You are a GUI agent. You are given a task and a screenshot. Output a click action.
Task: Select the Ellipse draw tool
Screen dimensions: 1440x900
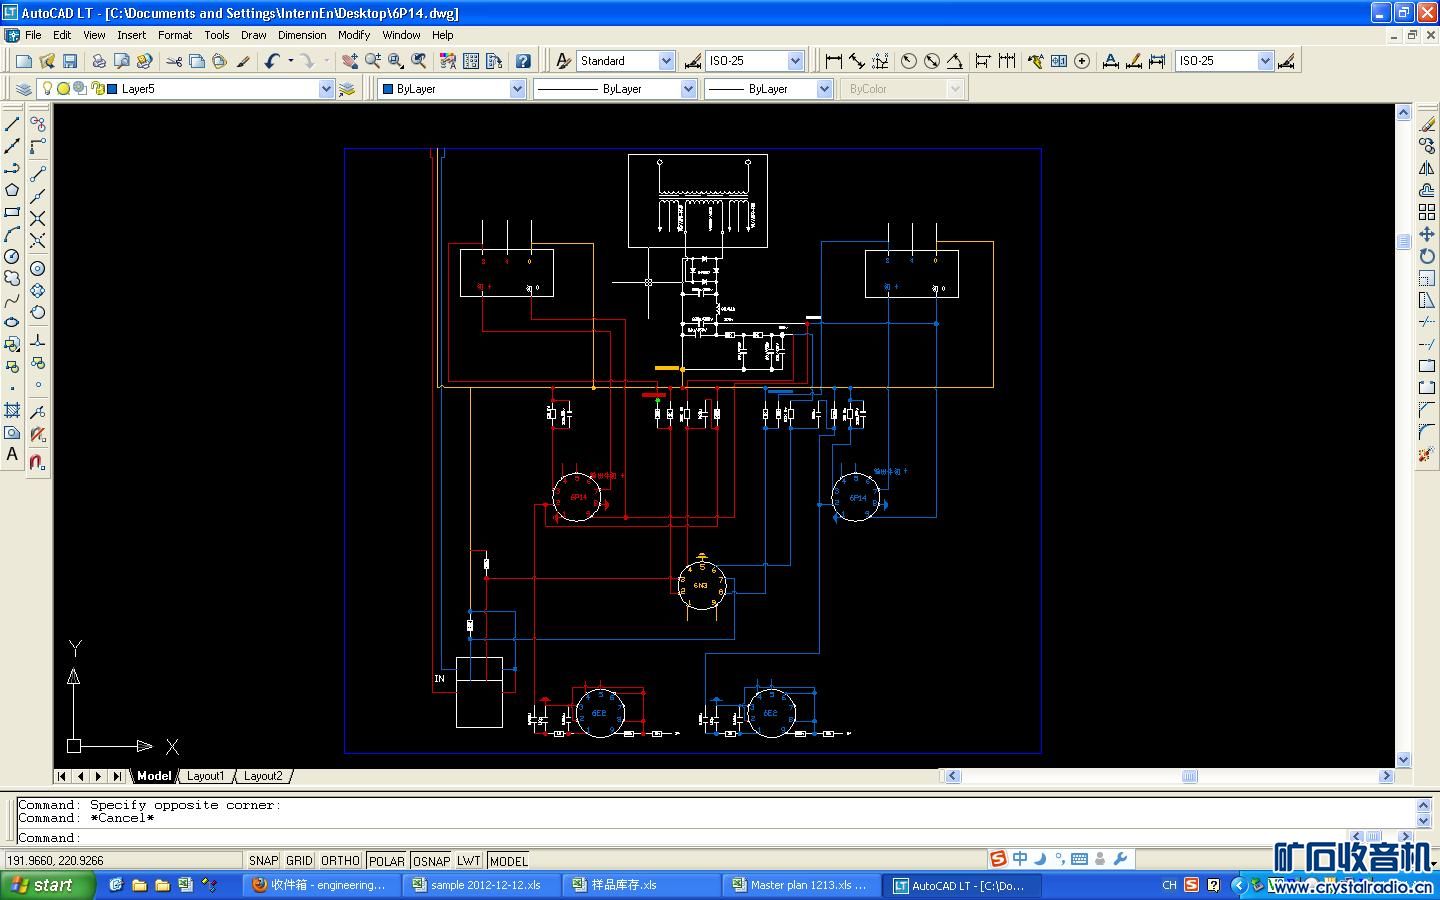point(12,322)
